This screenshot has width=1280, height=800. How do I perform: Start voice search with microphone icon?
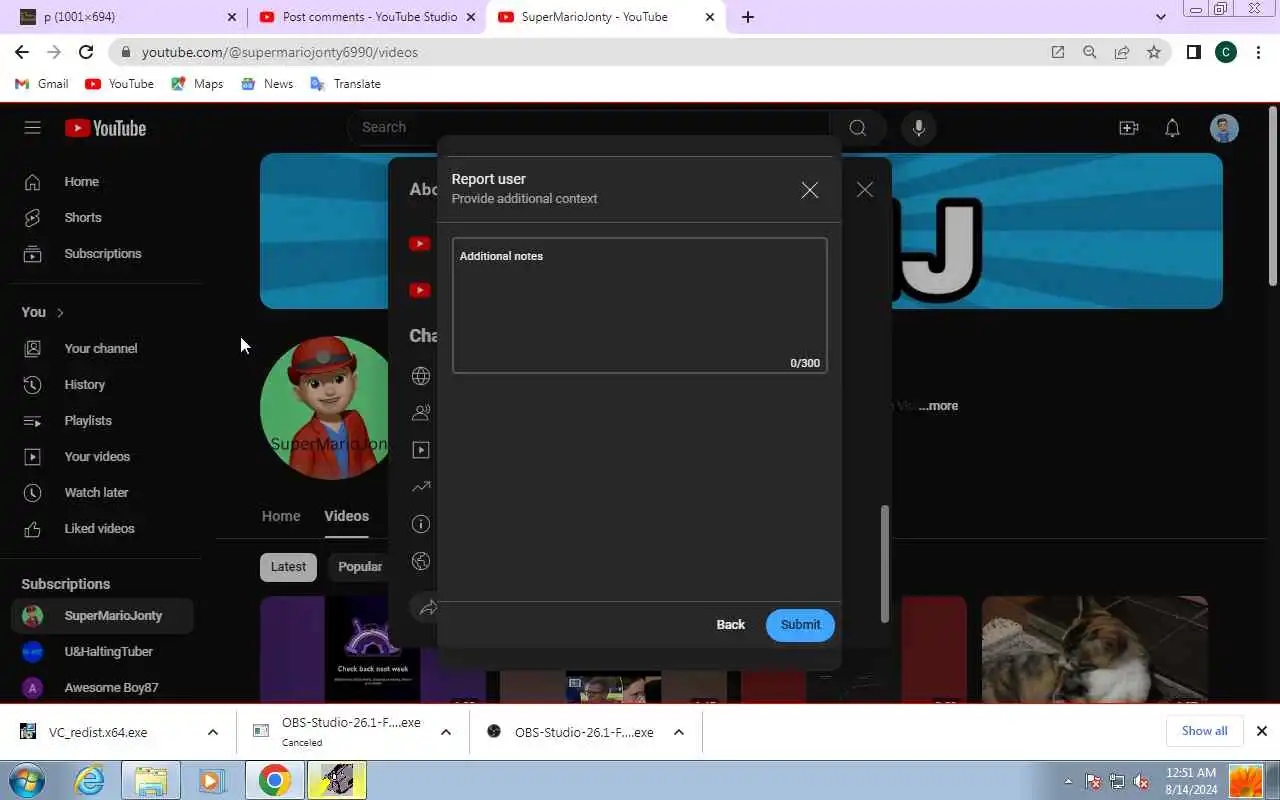click(918, 128)
